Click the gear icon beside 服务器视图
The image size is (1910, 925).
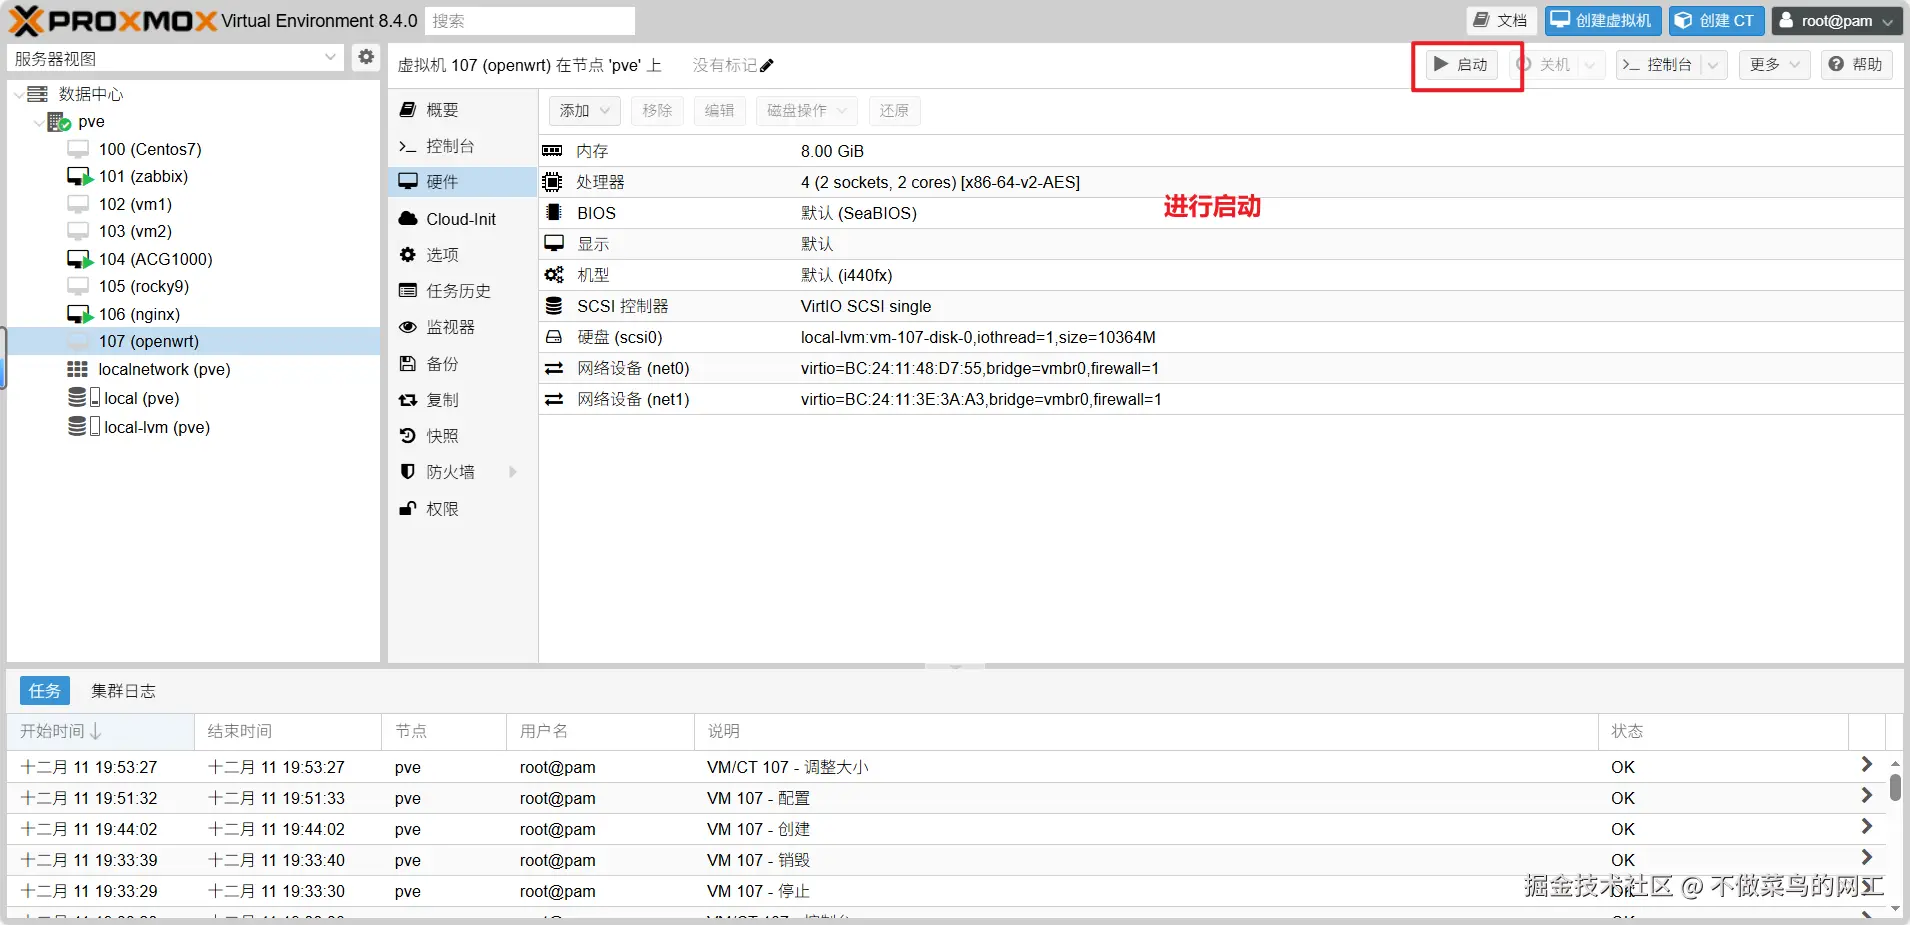365,57
